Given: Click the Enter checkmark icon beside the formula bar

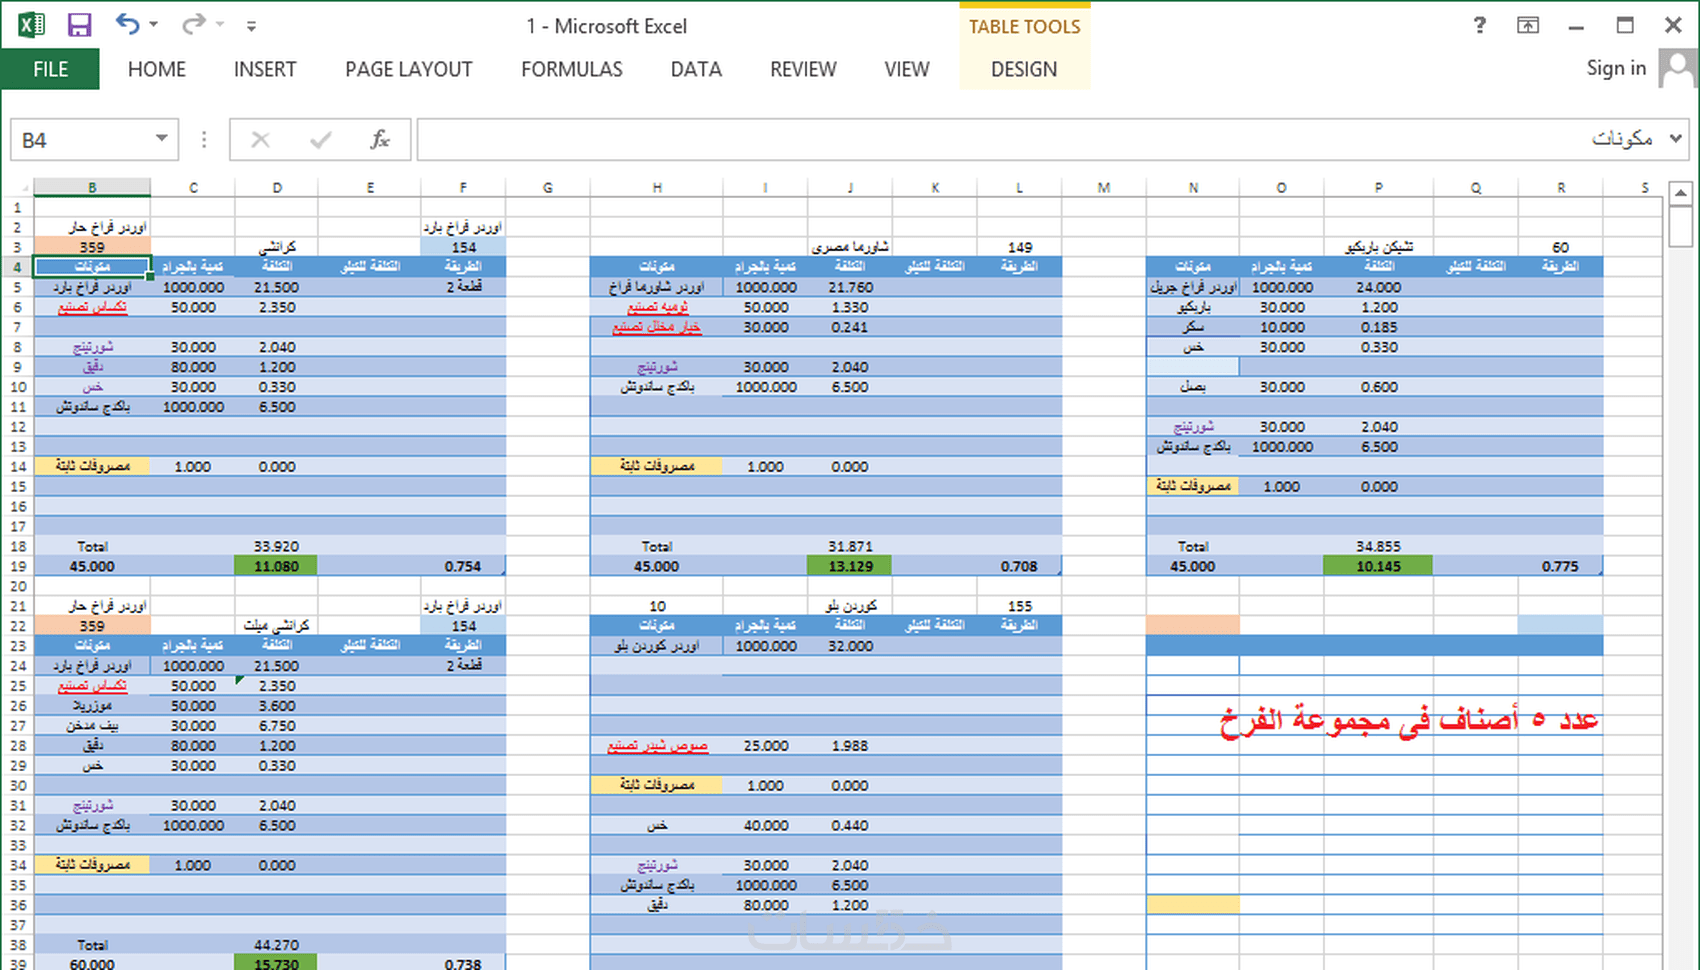Looking at the screenshot, I should coord(321,140).
